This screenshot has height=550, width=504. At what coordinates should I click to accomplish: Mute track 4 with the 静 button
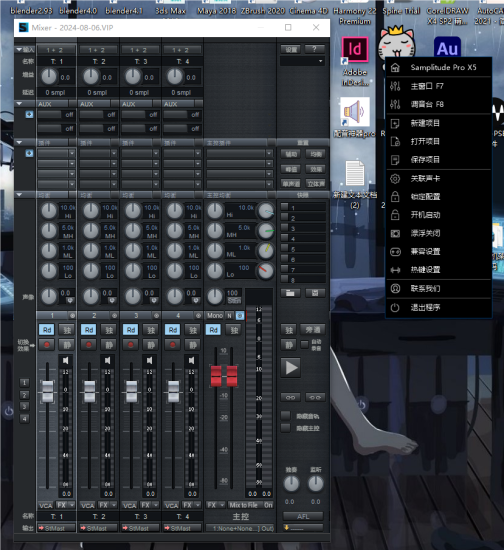coord(193,345)
